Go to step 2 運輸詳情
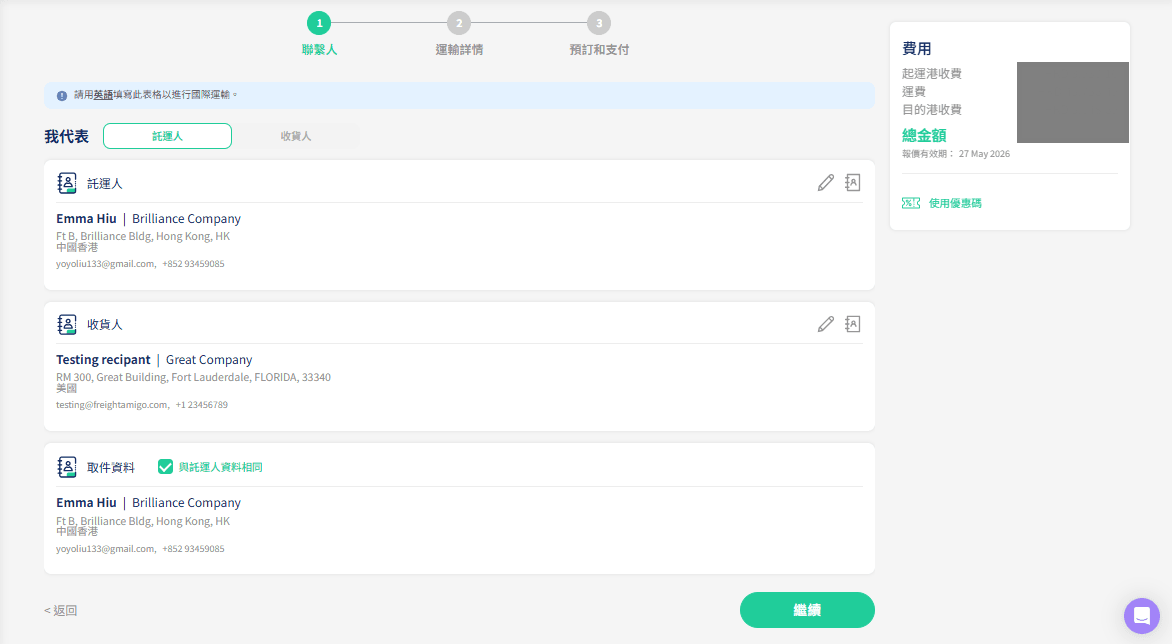 click(x=459, y=23)
